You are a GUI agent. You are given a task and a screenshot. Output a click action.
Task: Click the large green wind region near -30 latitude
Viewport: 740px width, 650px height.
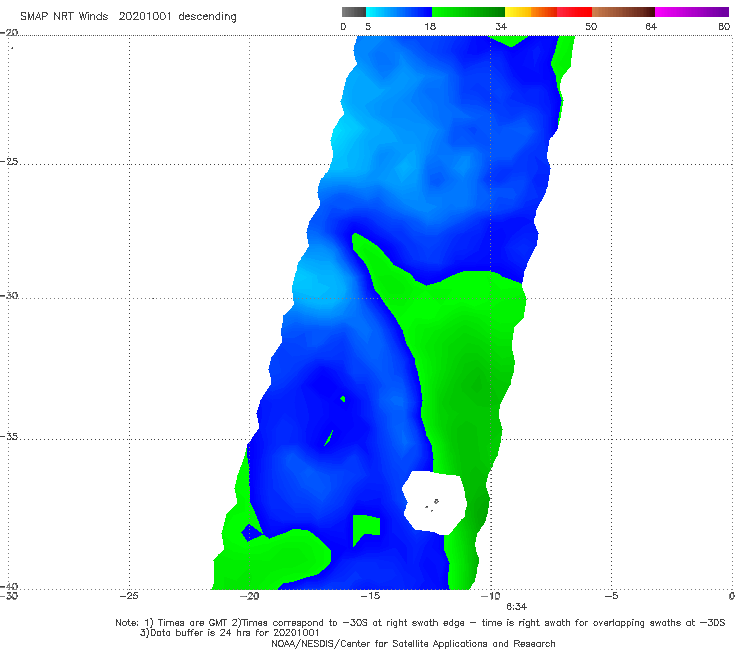(462, 359)
